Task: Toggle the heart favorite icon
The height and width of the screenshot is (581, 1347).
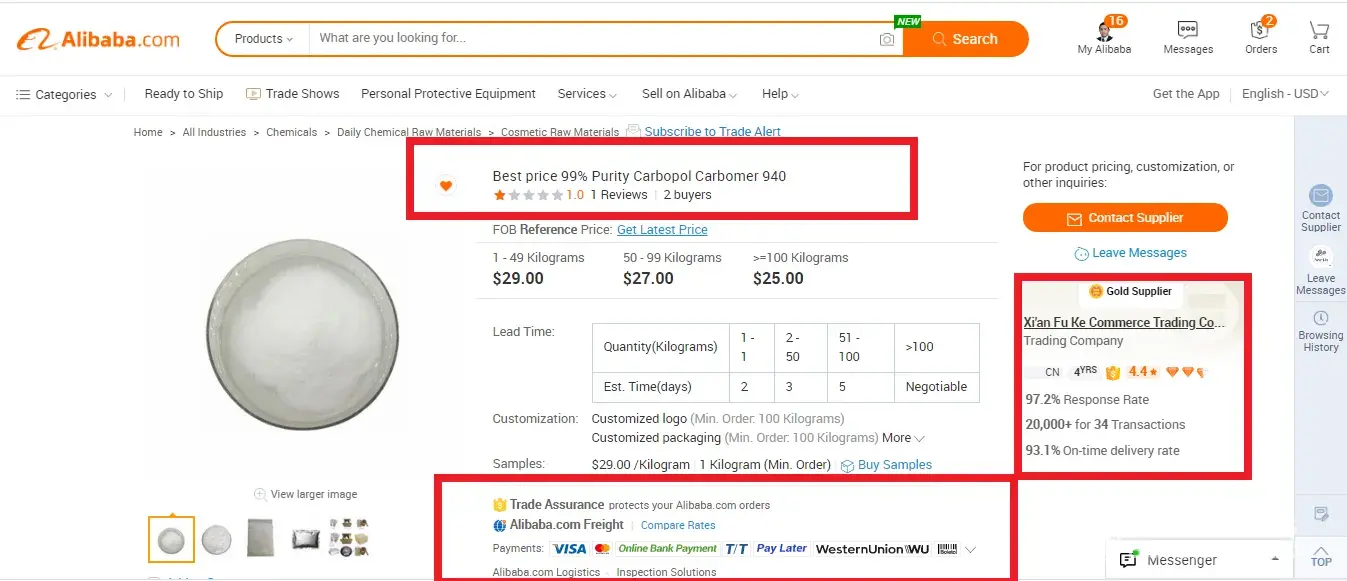Action: [x=446, y=185]
